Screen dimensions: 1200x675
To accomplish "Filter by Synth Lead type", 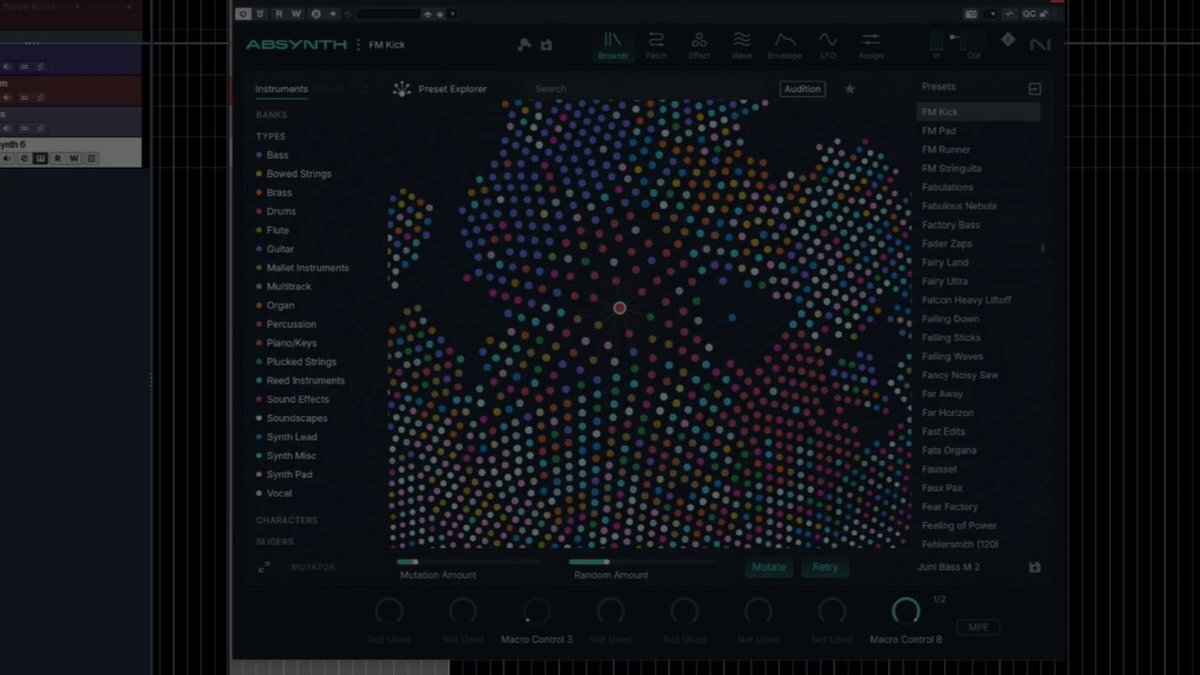I will tap(286, 437).
